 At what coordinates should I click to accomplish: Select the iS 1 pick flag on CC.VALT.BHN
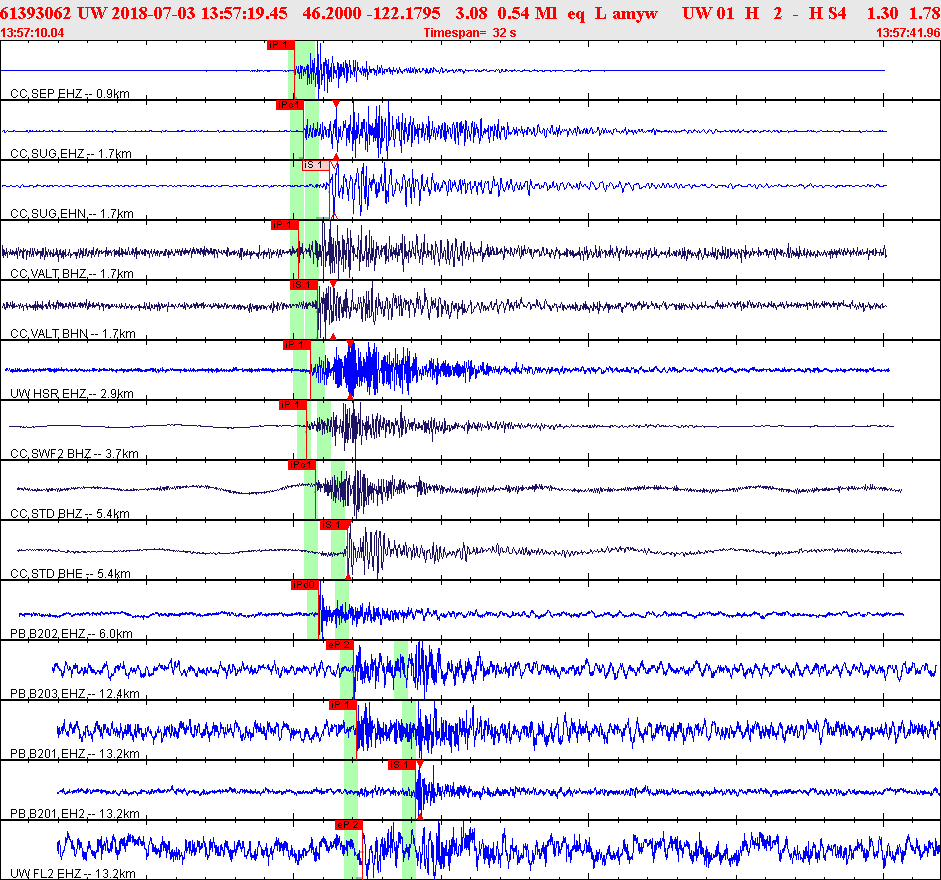click(x=303, y=285)
